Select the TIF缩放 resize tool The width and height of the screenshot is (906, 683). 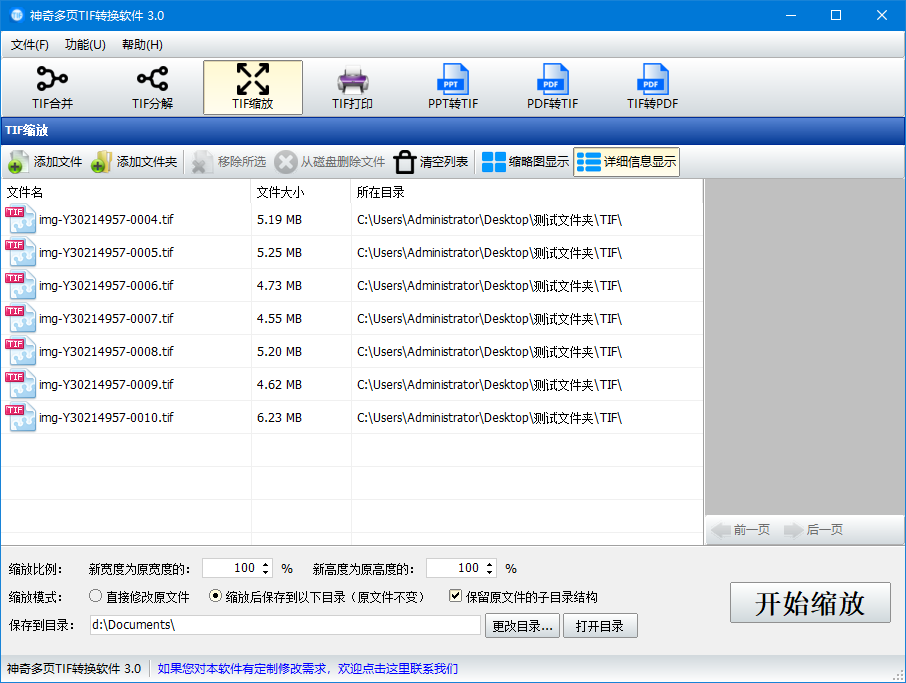click(253, 88)
